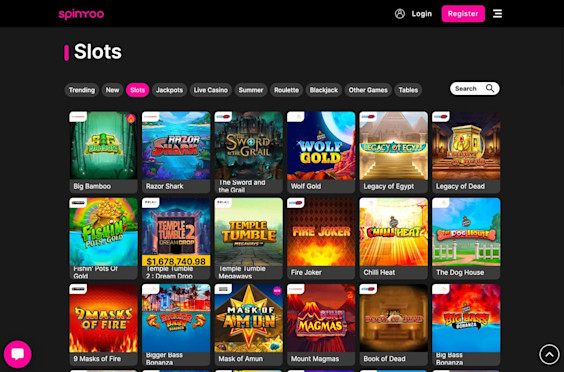Screen dimensions: 564x372
Task: Open Temple Tumble 2 Dream Drop jackpot game
Action: [176, 239]
